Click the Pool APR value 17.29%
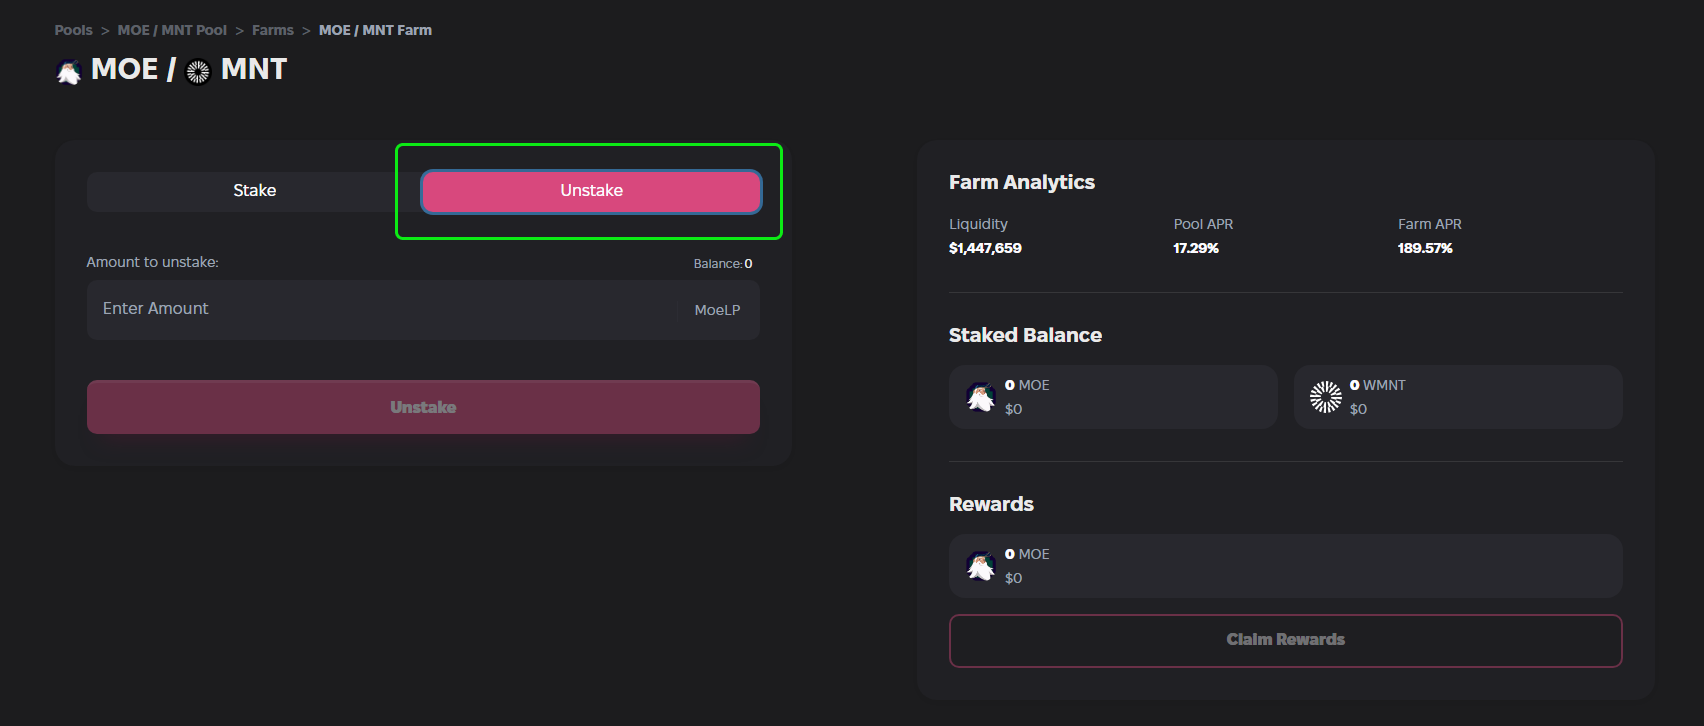The width and height of the screenshot is (1704, 726). (x=1196, y=248)
